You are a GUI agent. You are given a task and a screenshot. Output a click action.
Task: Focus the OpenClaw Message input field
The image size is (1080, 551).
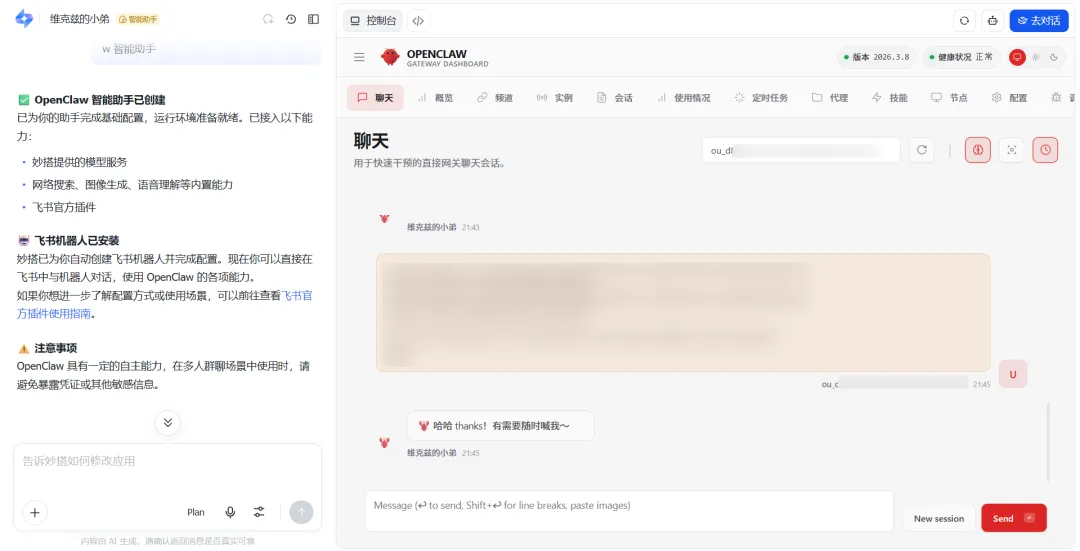click(629, 511)
